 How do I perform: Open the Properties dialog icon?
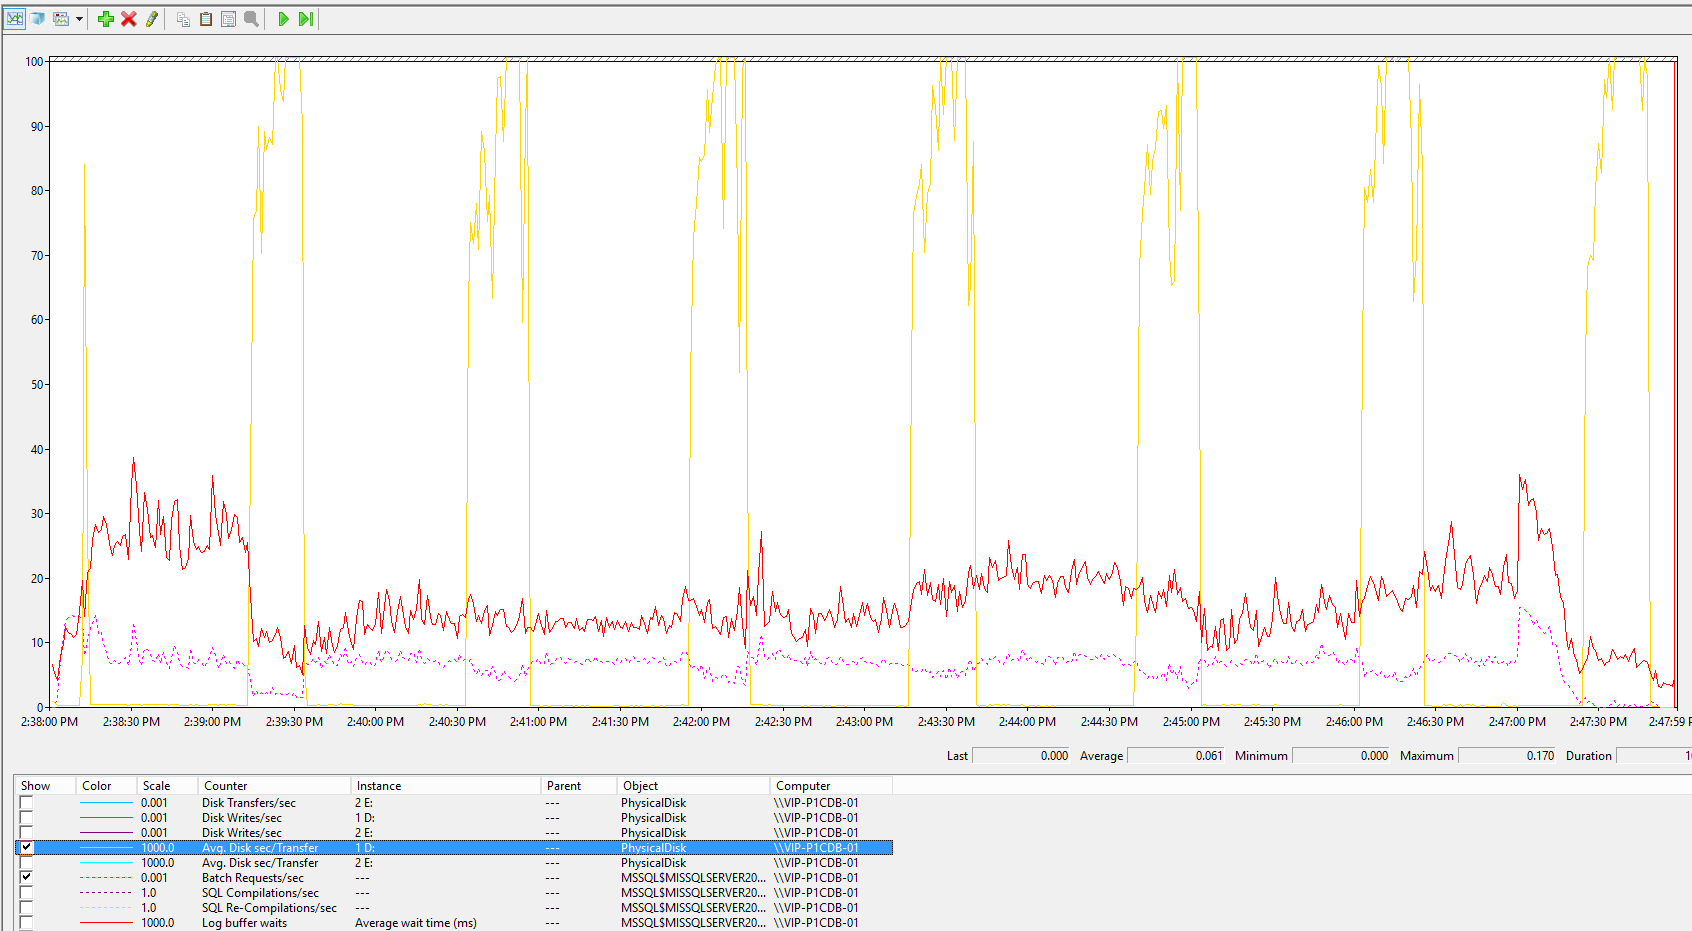click(x=228, y=19)
